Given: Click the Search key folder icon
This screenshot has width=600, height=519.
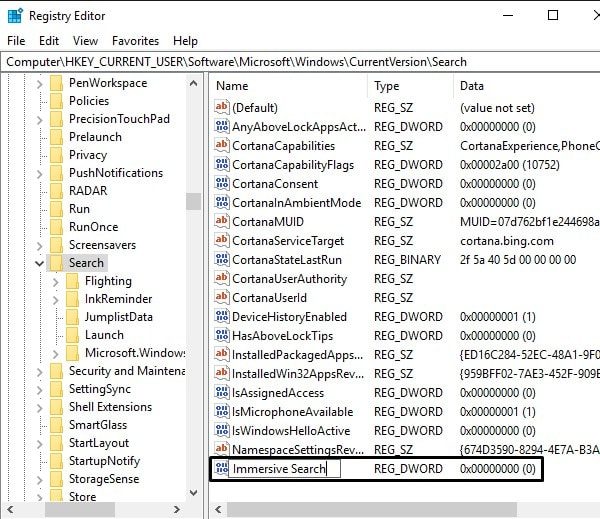Looking at the screenshot, I should (56, 263).
